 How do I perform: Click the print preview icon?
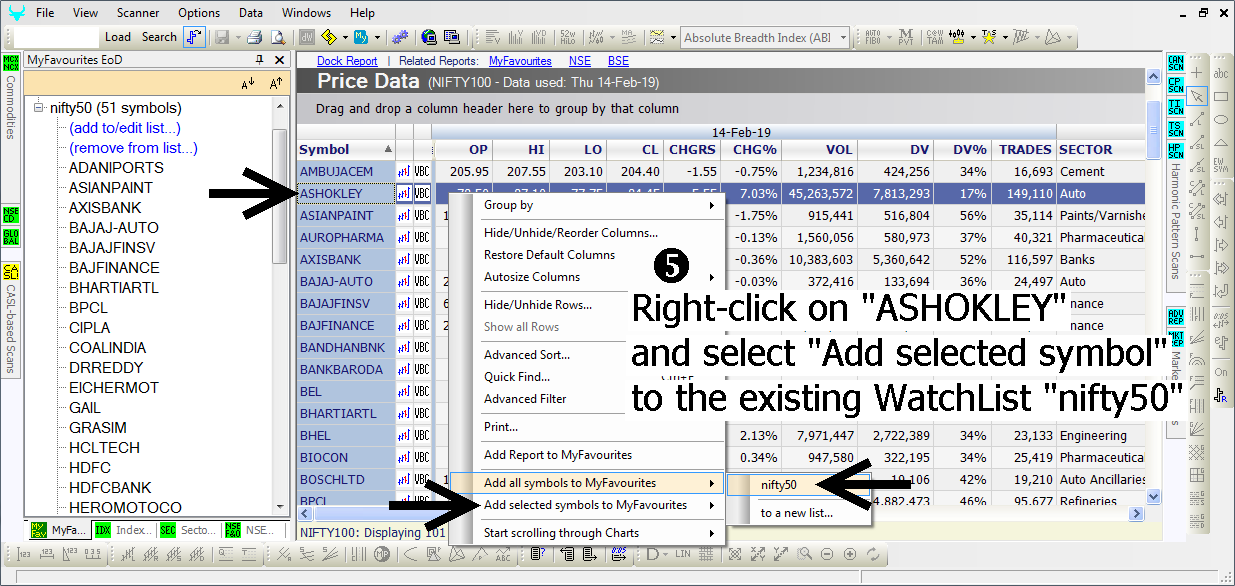pos(277,37)
